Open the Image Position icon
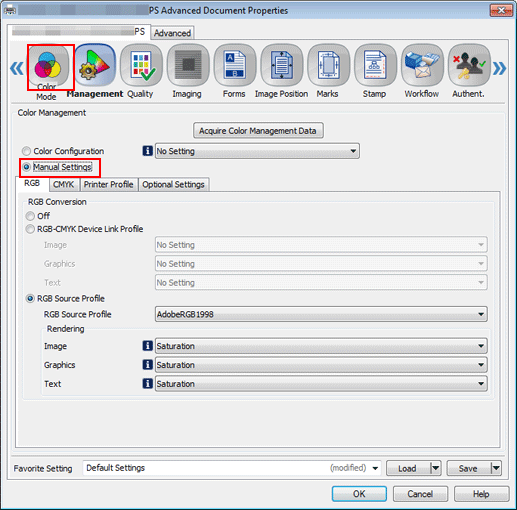 click(282, 65)
